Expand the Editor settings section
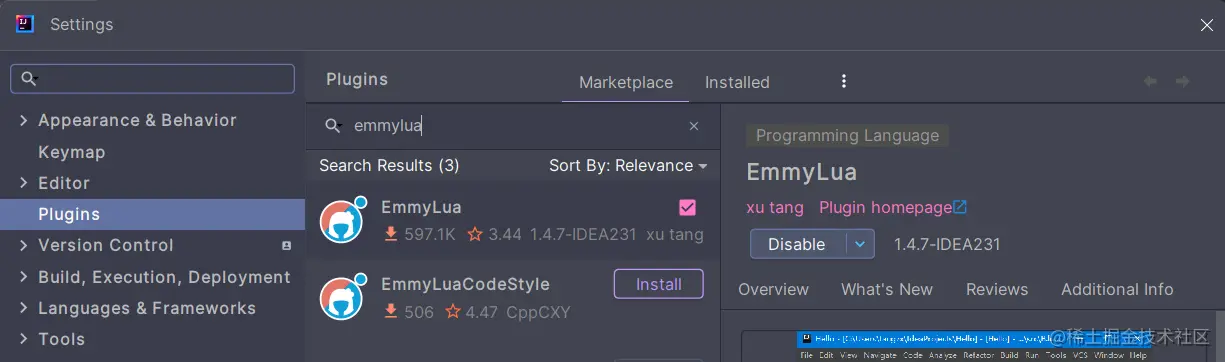This screenshot has width=1225, height=362. (23, 183)
